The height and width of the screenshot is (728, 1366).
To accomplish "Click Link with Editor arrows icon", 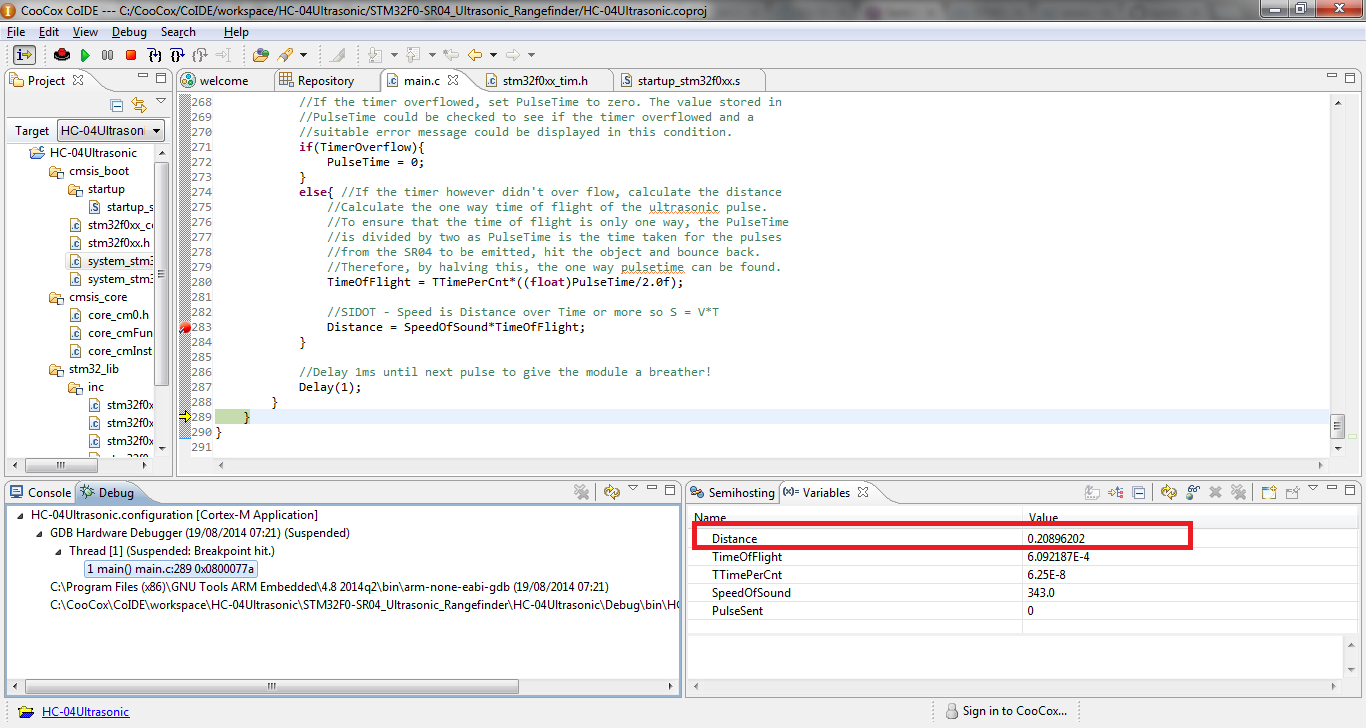I will [139, 105].
